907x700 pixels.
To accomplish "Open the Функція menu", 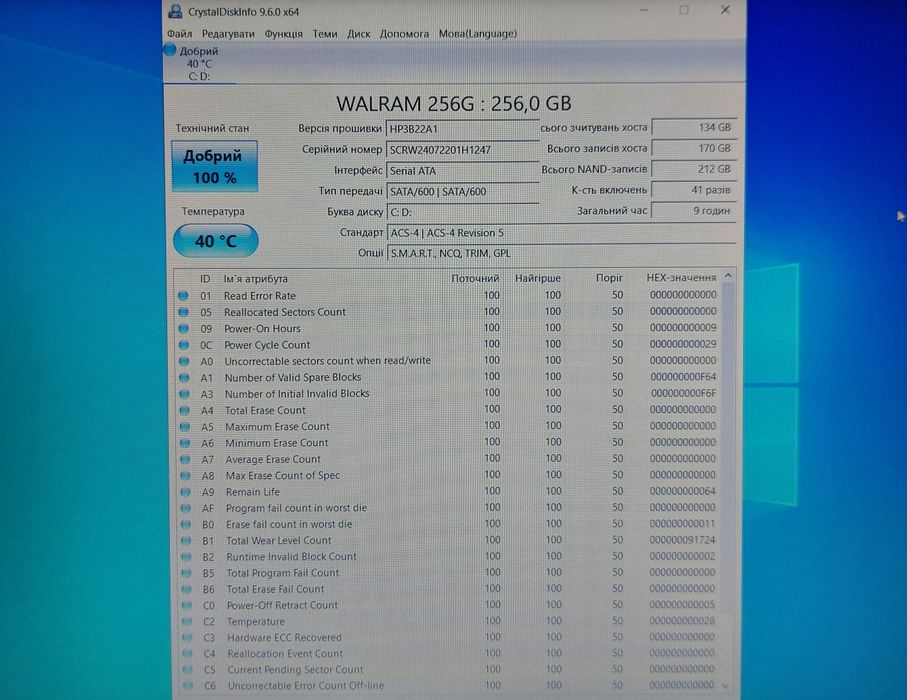I will coord(283,34).
